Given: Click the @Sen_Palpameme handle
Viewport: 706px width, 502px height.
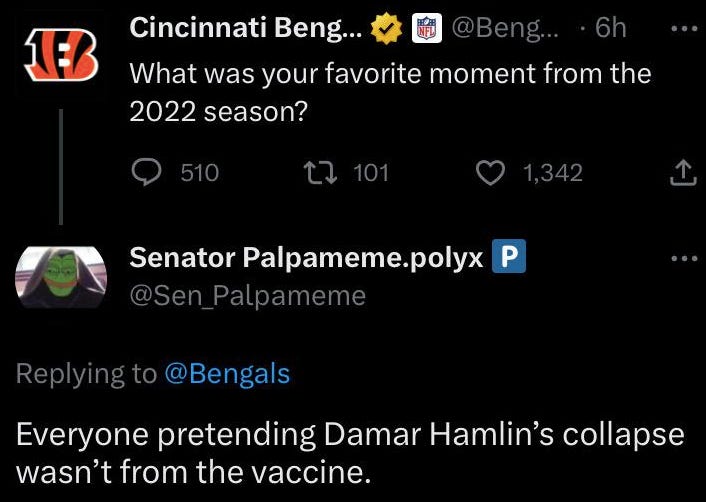Looking at the screenshot, I should pos(248,295).
